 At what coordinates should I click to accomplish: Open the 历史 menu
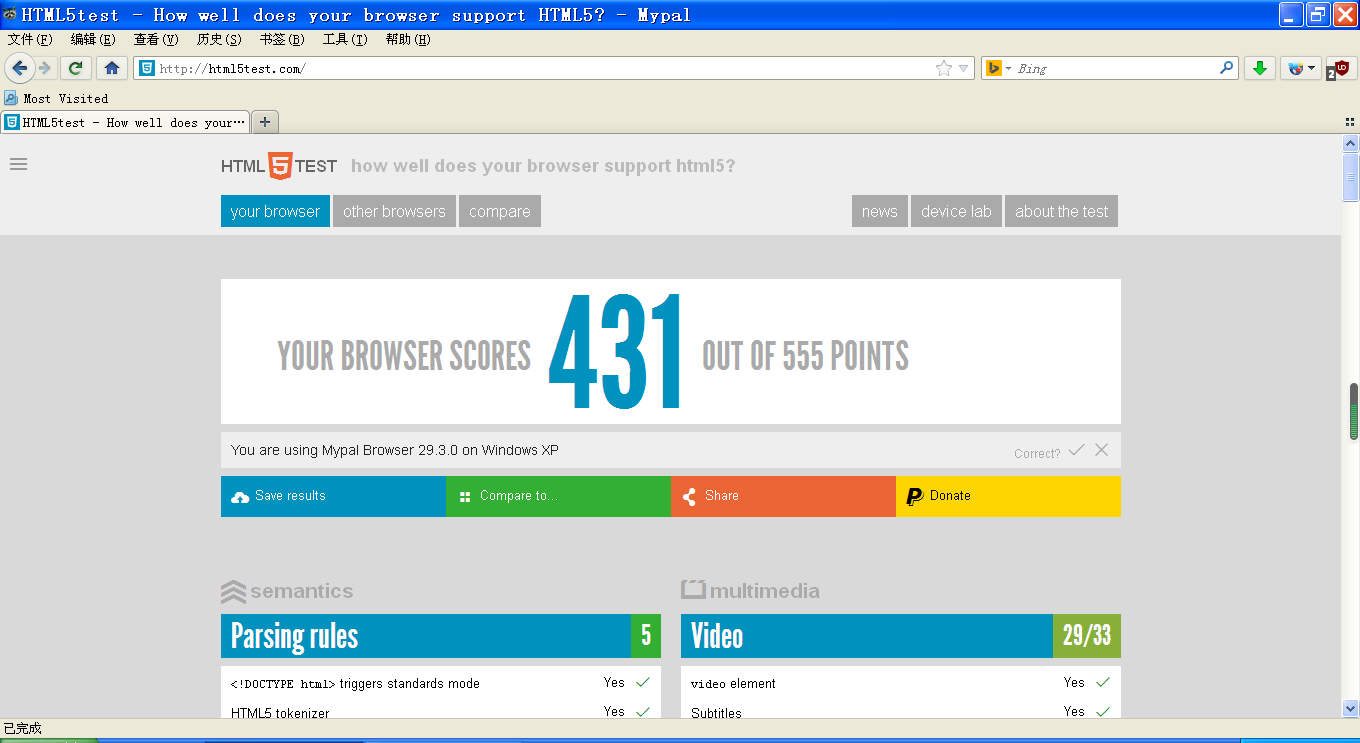coord(219,39)
